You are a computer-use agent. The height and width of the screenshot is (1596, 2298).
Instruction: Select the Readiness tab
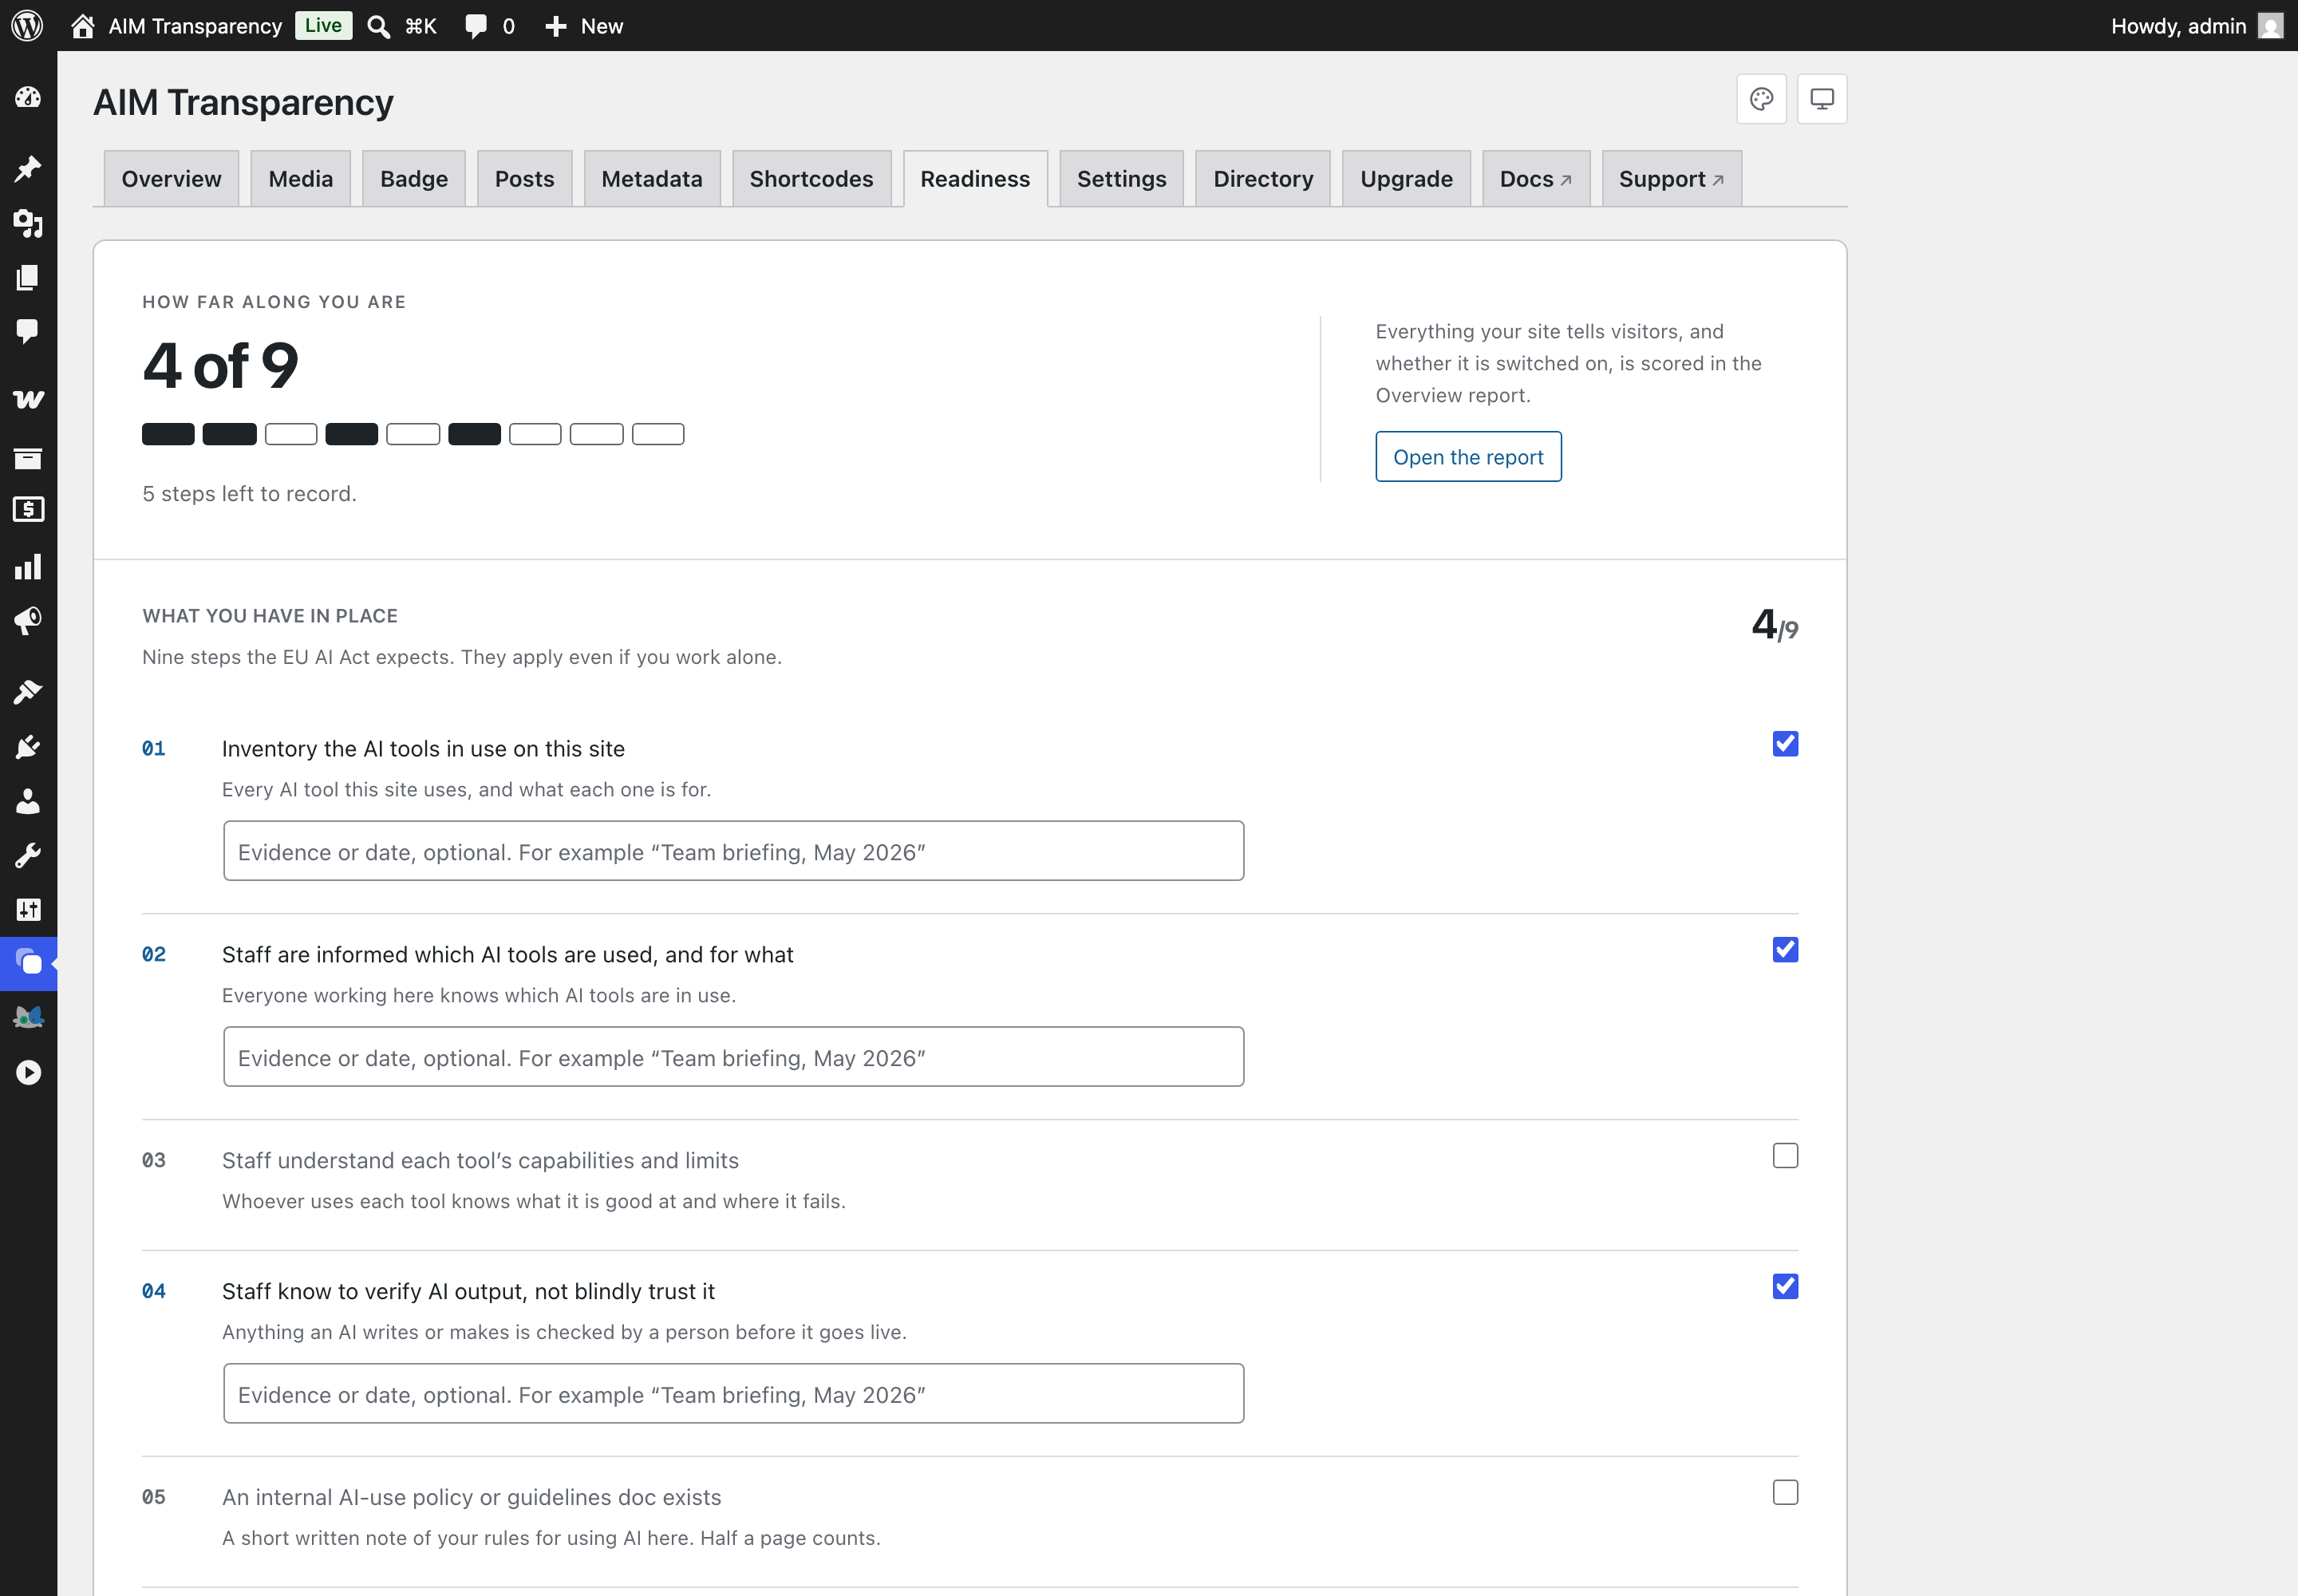click(975, 179)
